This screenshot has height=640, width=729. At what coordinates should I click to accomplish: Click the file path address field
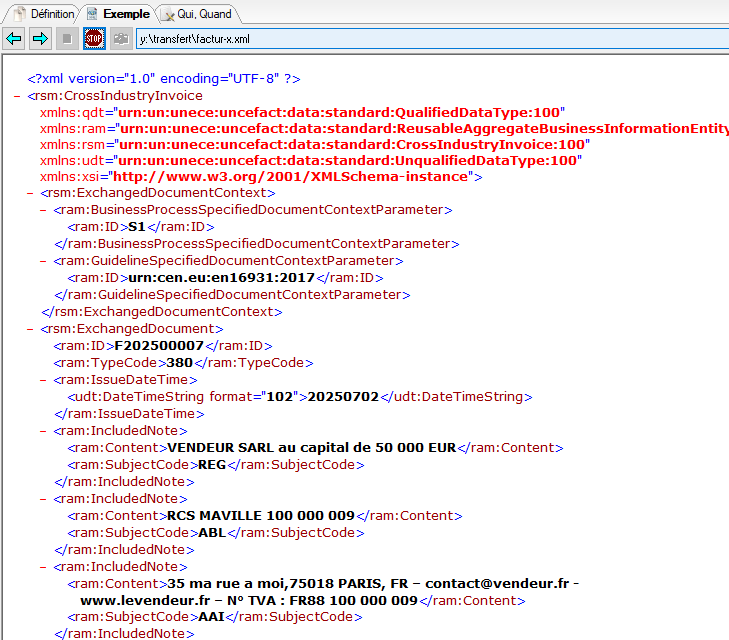[432, 39]
